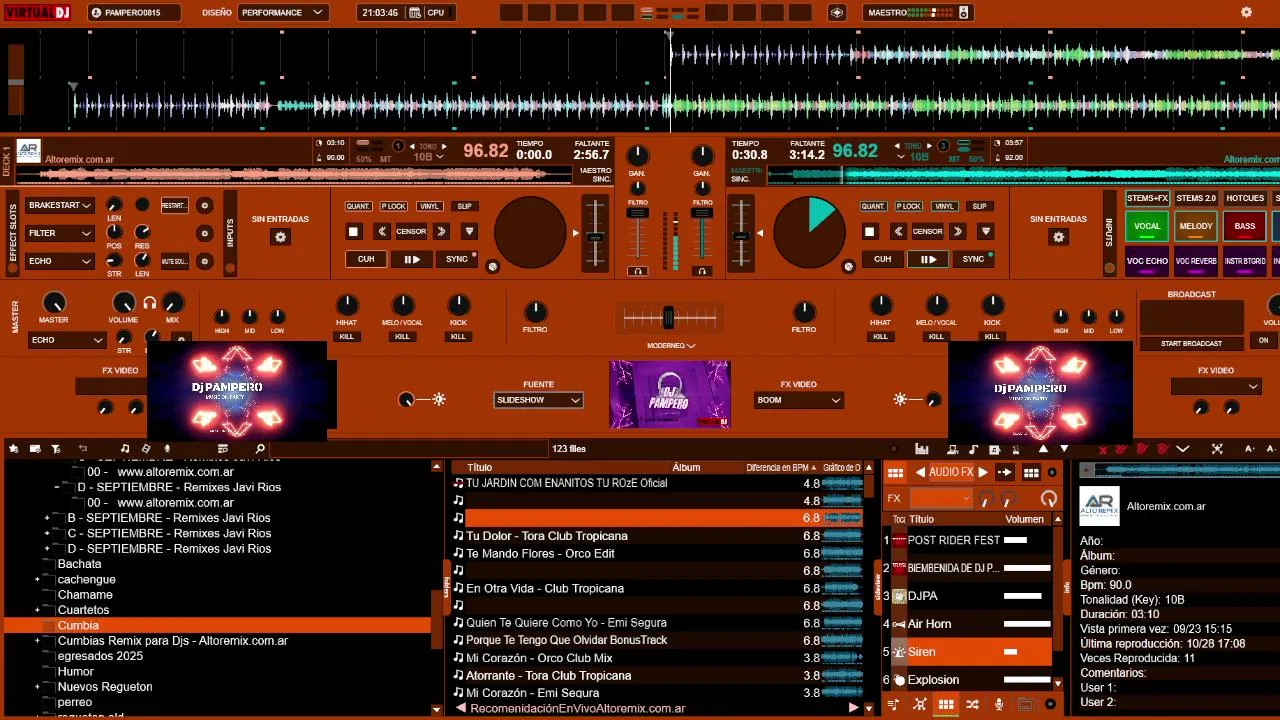Viewport: 1280px width, 720px height.
Task: Click the MASTER volume knob
Action: [53, 303]
